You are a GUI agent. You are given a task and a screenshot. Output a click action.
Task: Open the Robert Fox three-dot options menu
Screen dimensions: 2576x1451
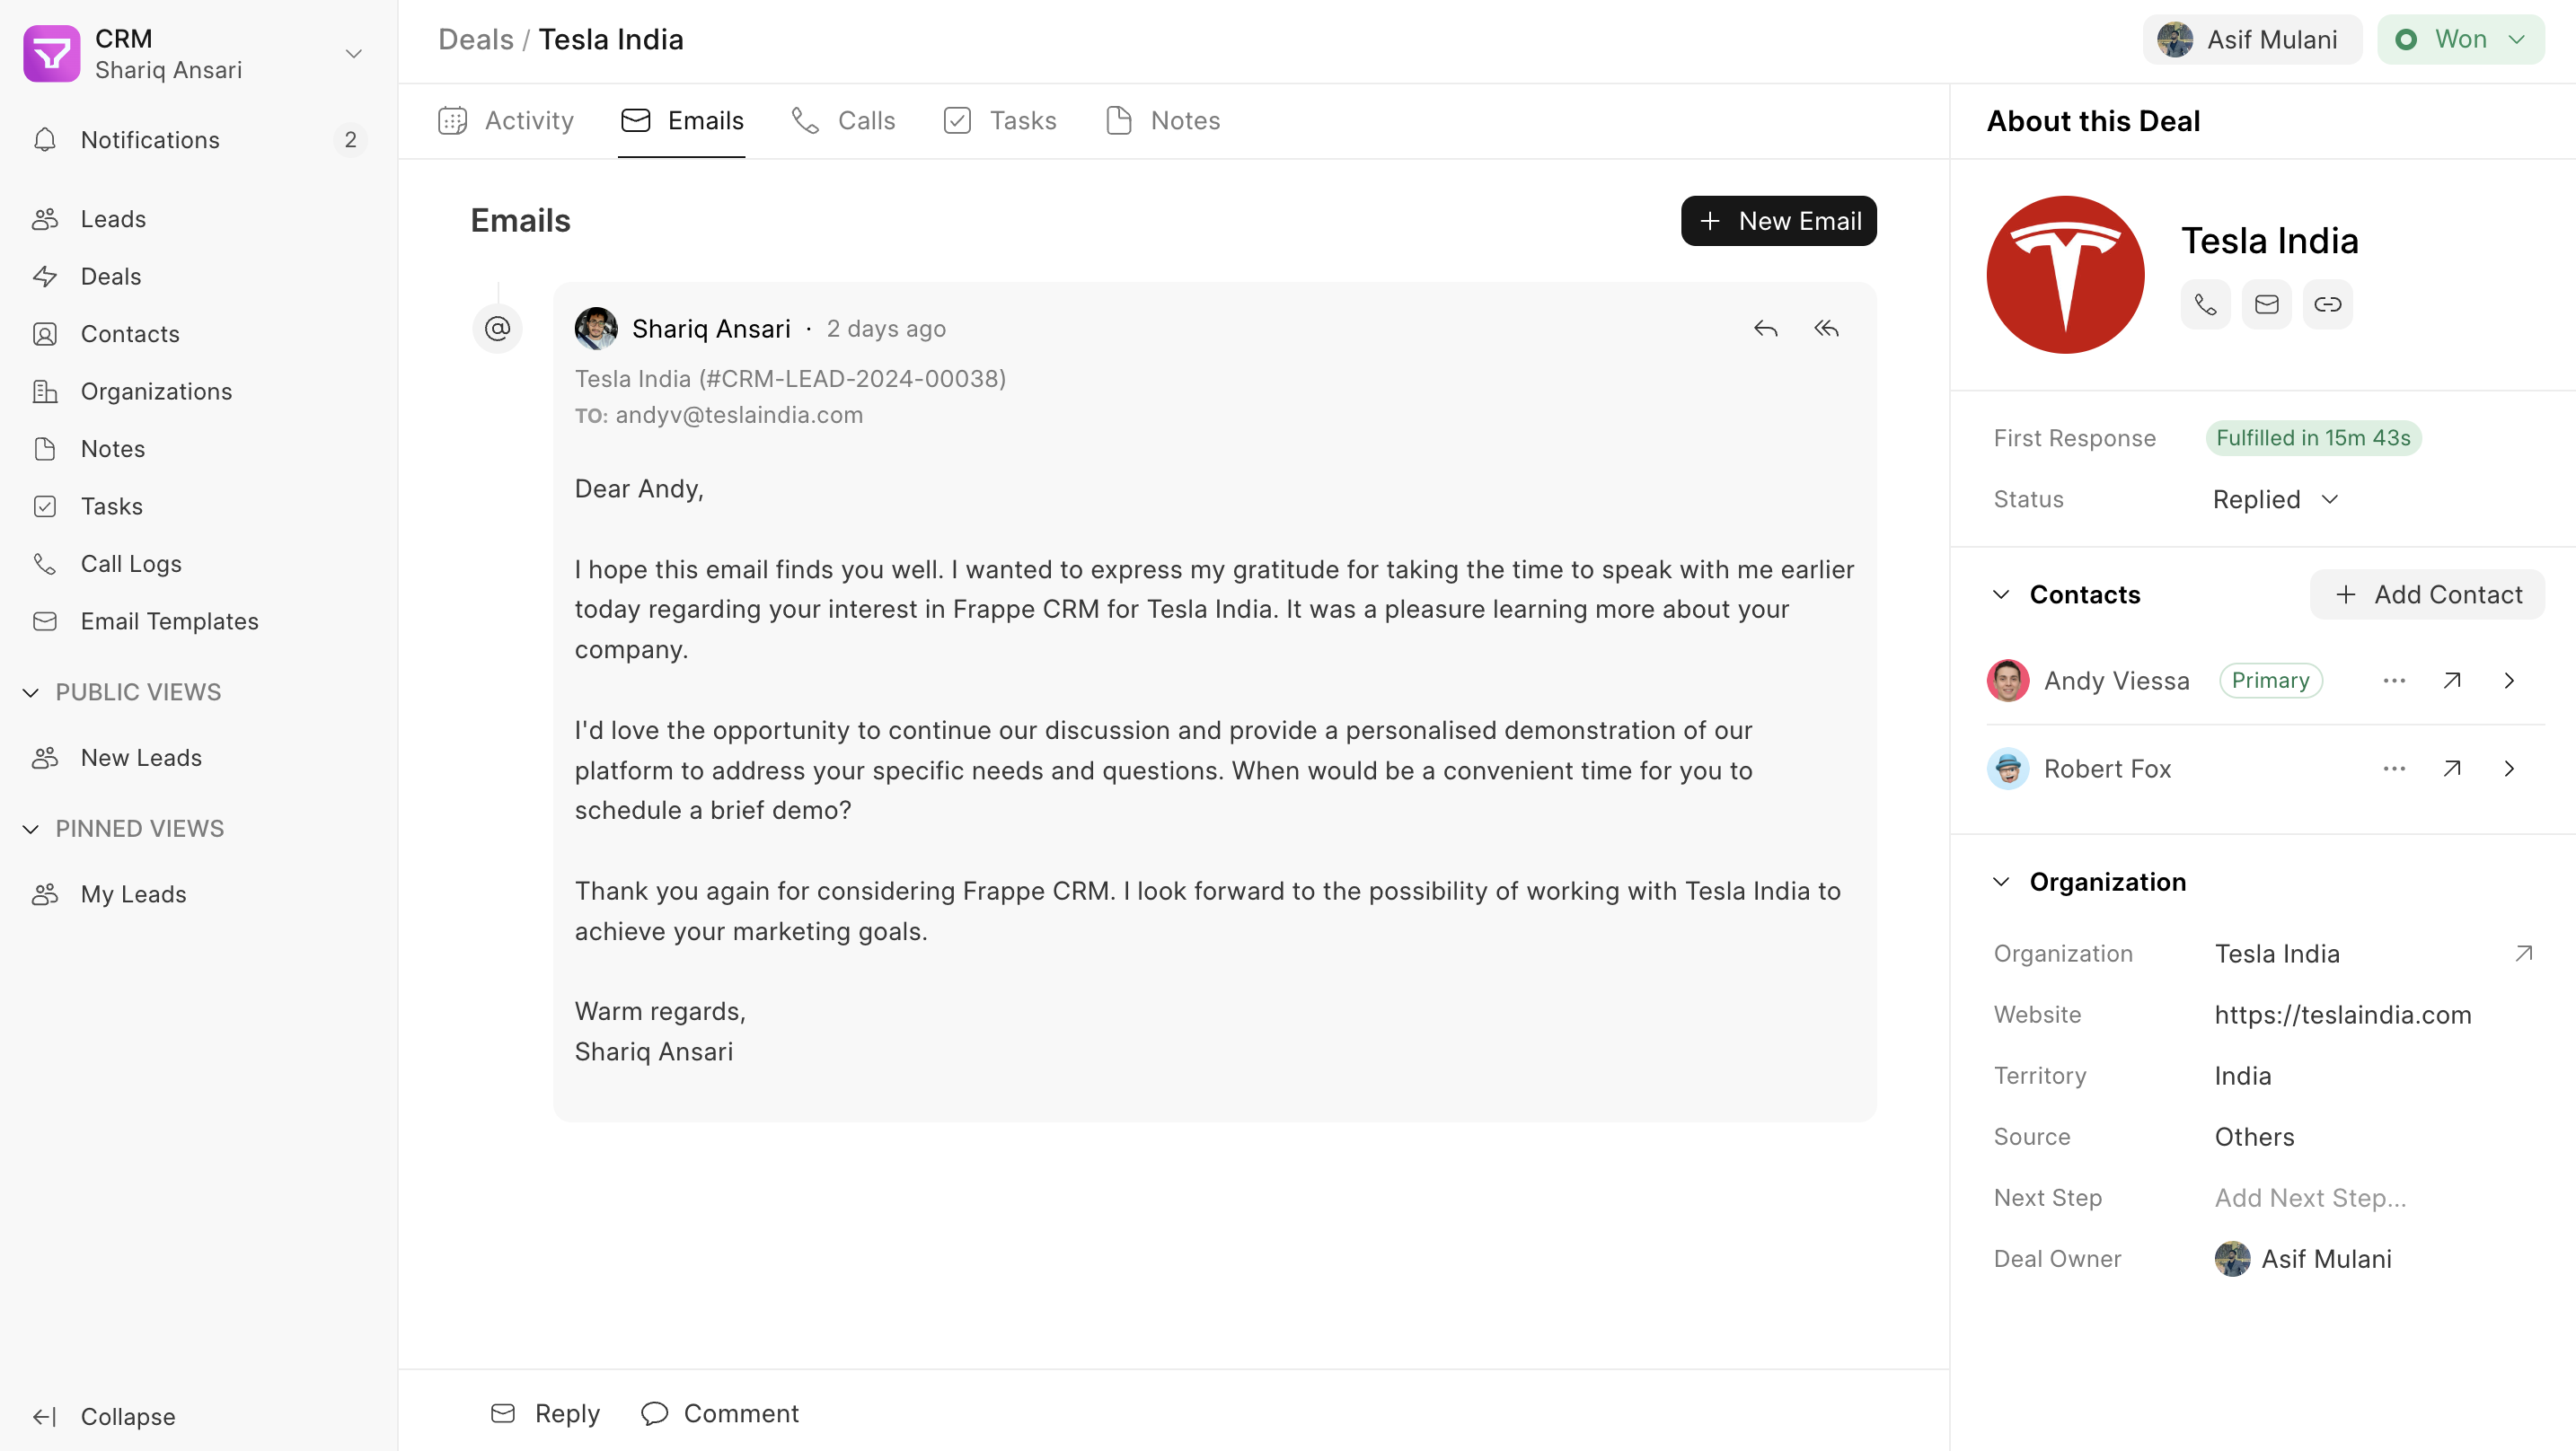(2393, 769)
